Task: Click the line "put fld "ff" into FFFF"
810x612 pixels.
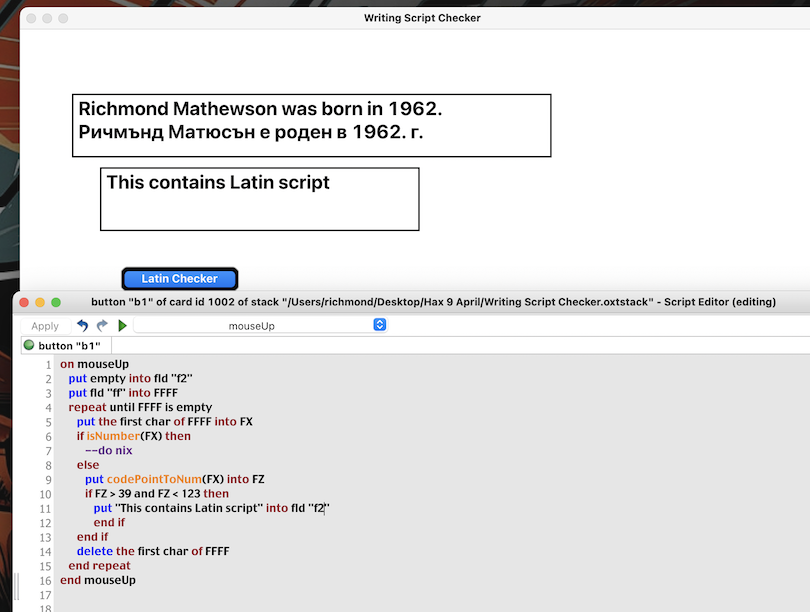Action: pos(123,393)
